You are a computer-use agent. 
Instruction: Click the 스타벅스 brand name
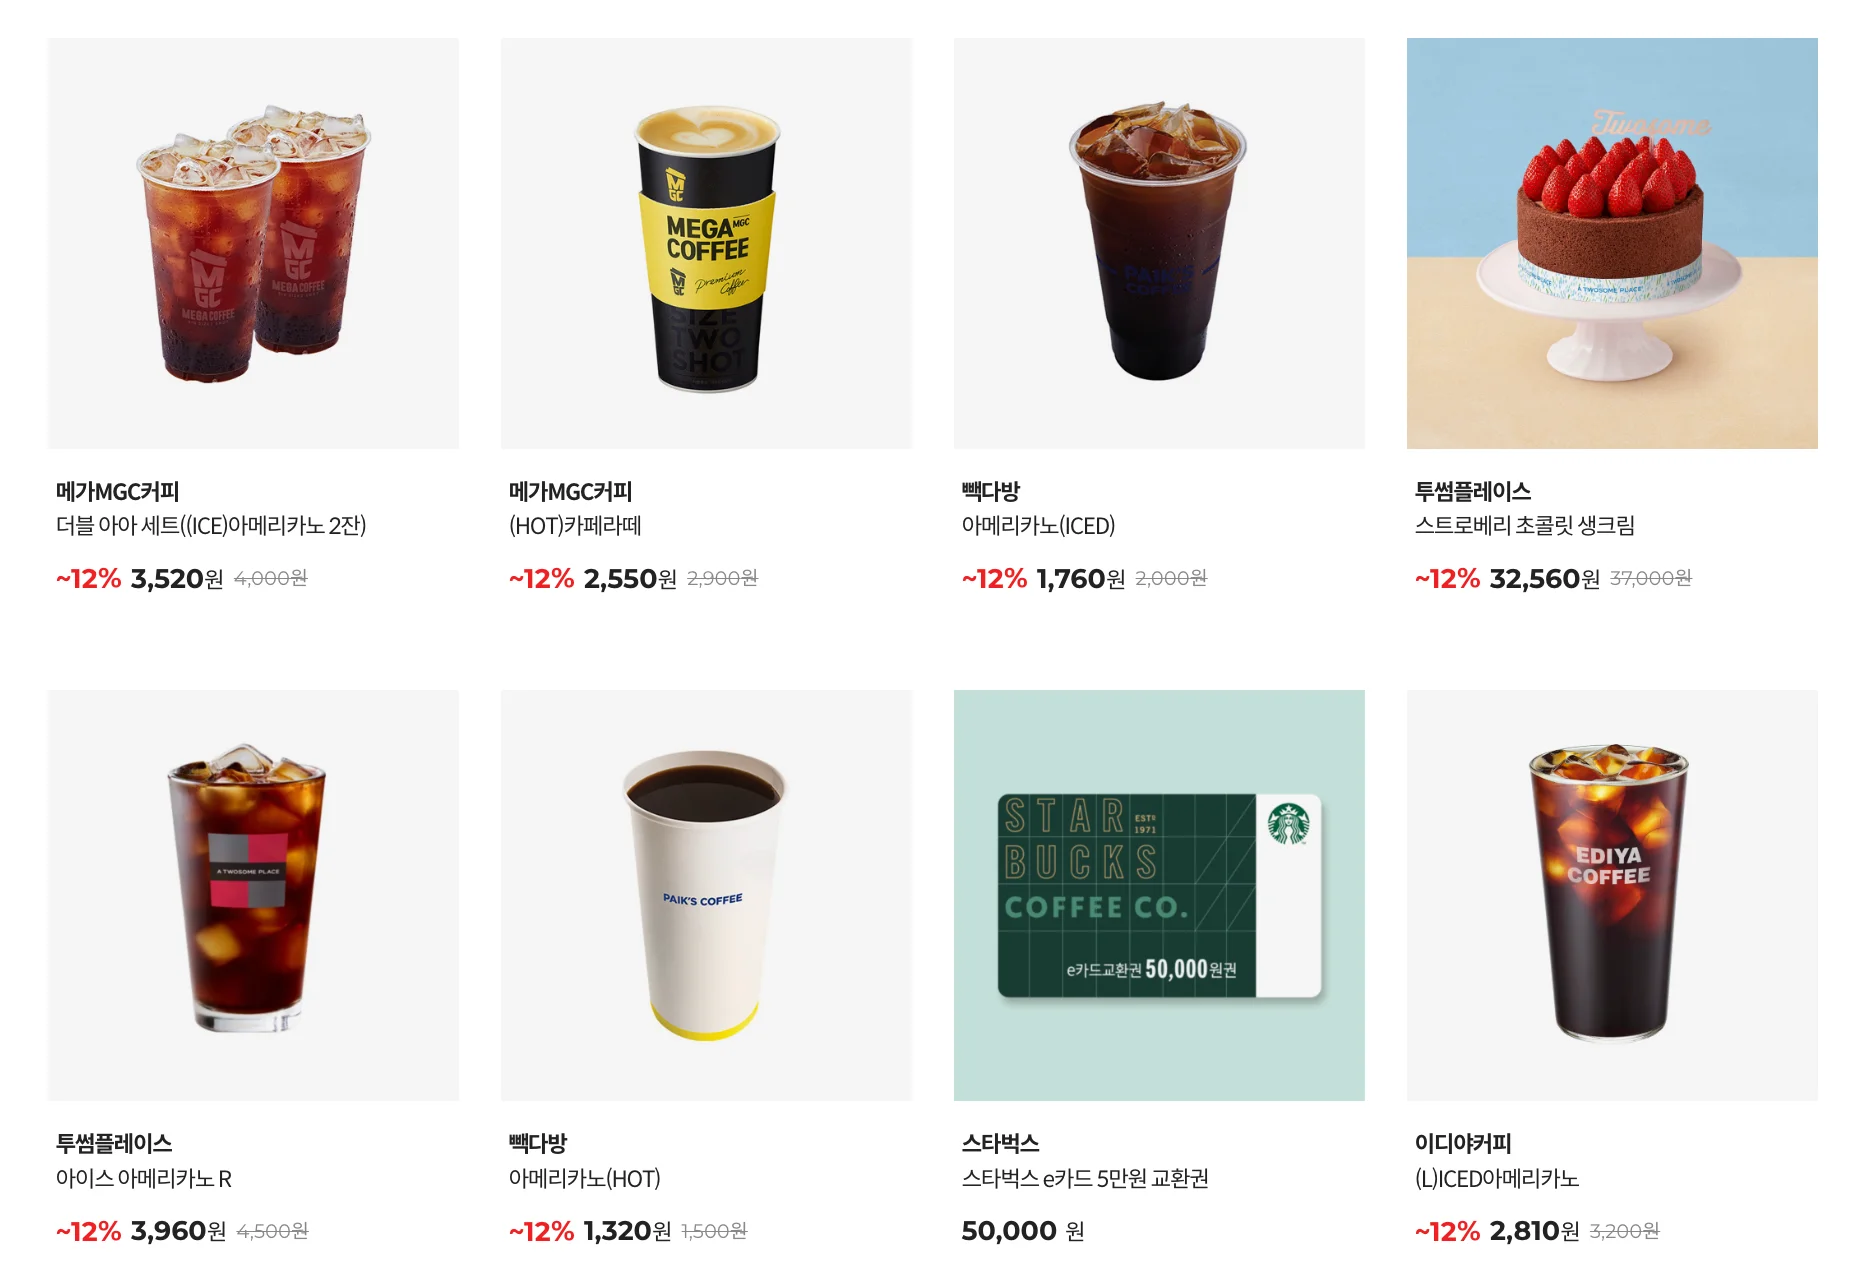click(x=1000, y=1143)
